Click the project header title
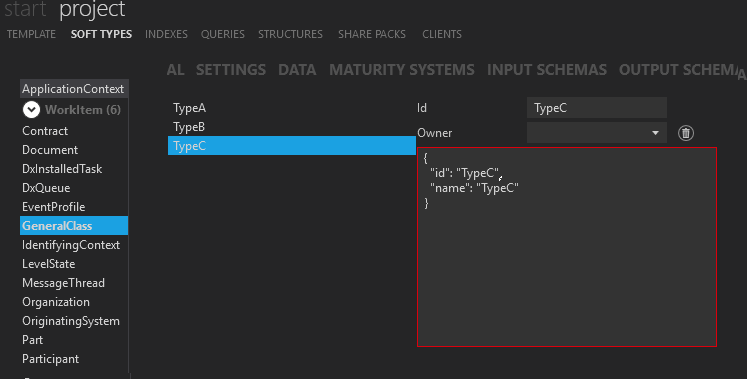 92,10
